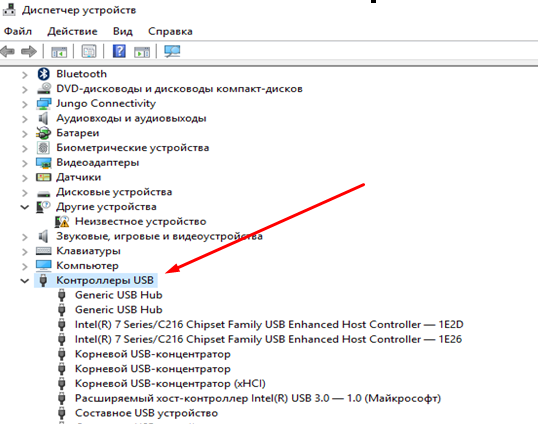The width and height of the screenshot is (538, 424).
Task: Select the first Generic USB Hub entry
Action: coord(119,295)
